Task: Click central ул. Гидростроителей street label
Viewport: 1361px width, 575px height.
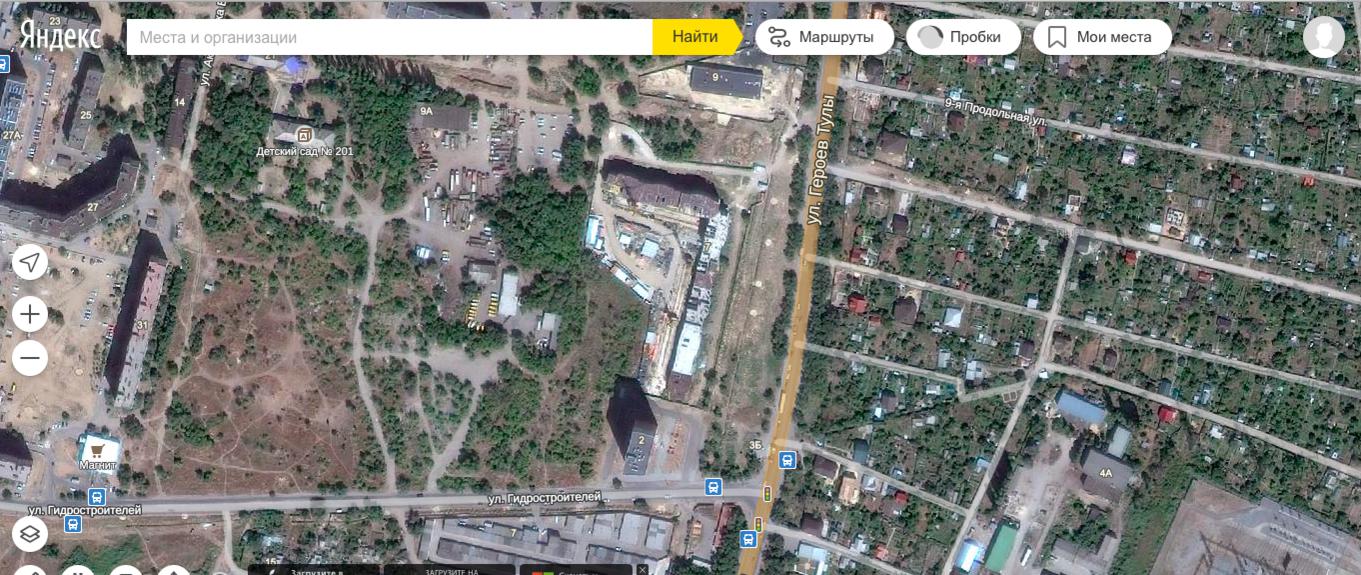Action: click(545, 497)
